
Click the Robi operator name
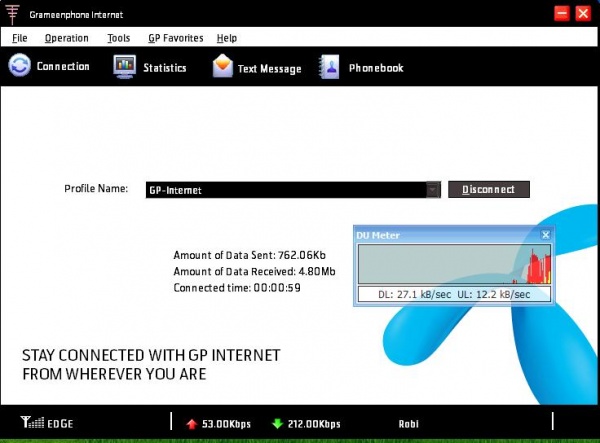coord(408,424)
